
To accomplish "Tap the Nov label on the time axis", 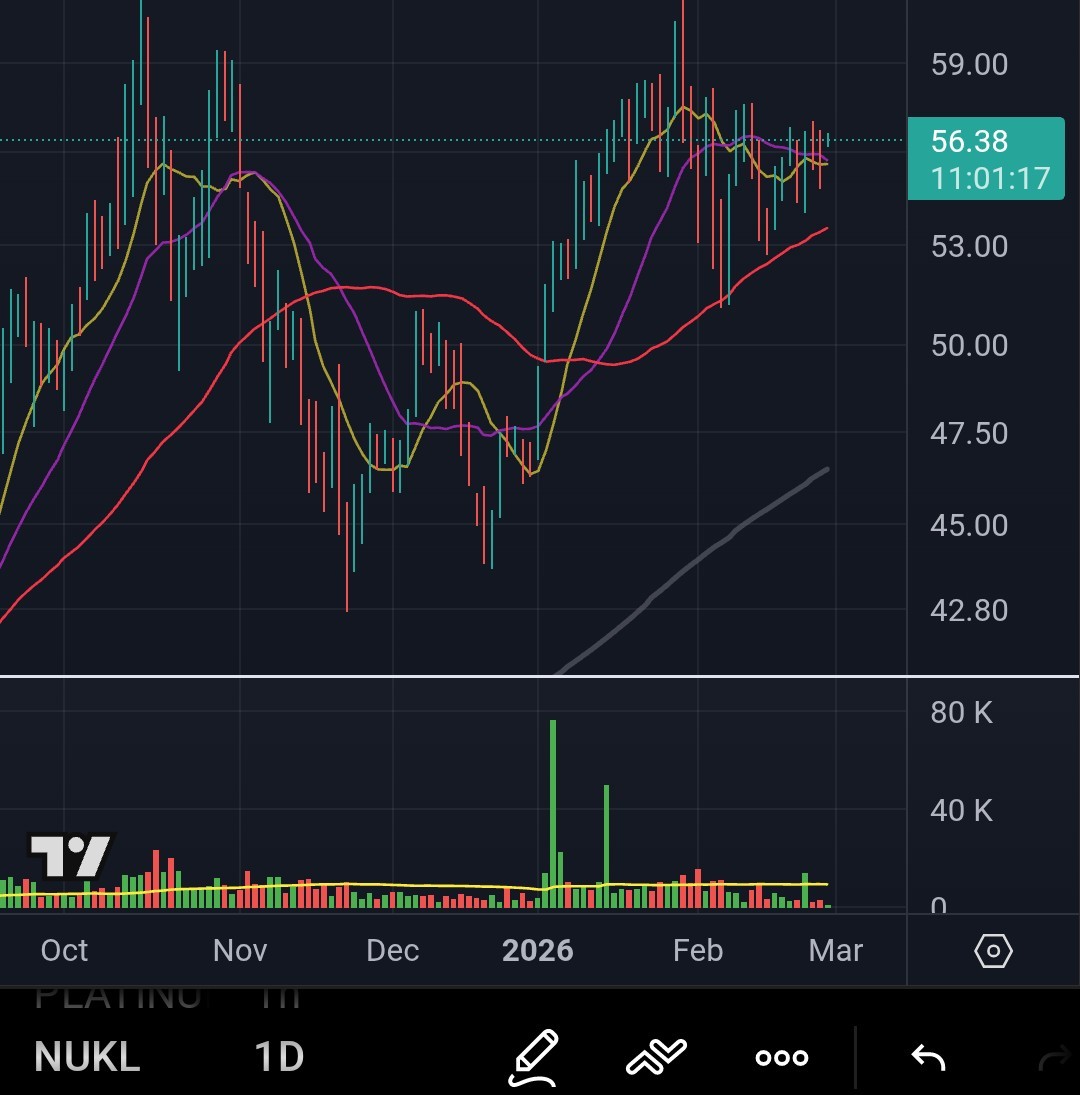I will [240, 950].
